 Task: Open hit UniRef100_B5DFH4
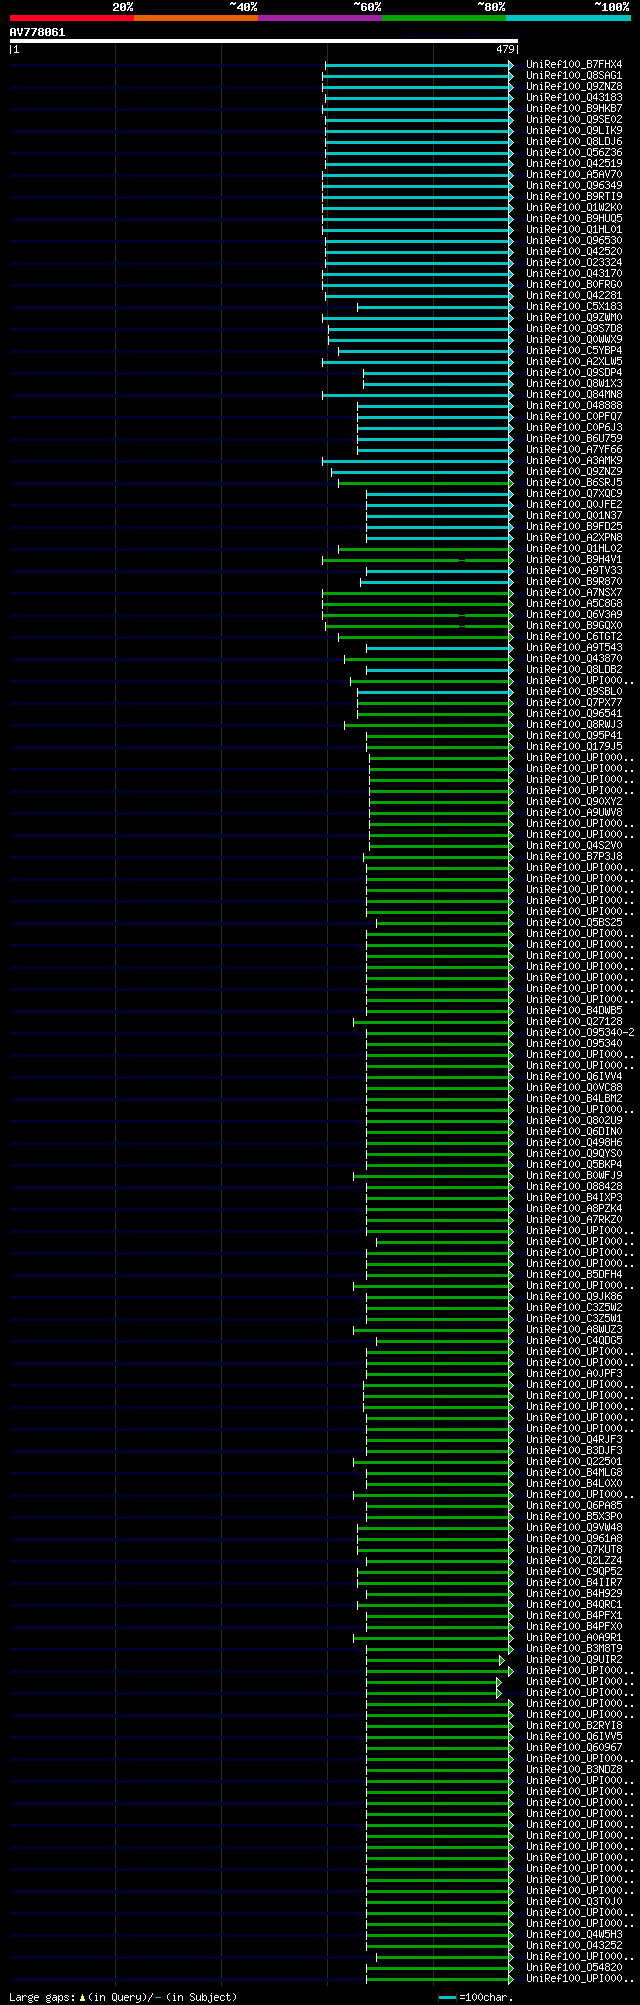point(574,1274)
